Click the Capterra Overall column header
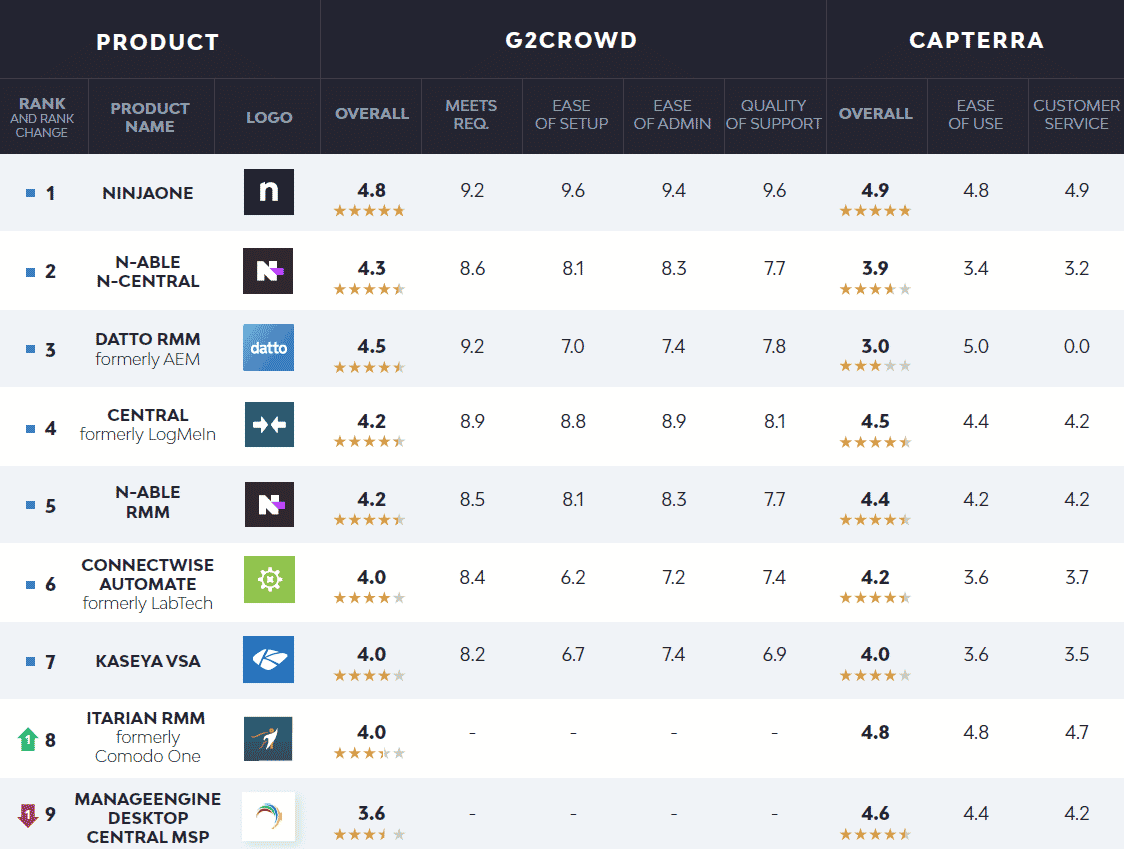 click(x=876, y=114)
